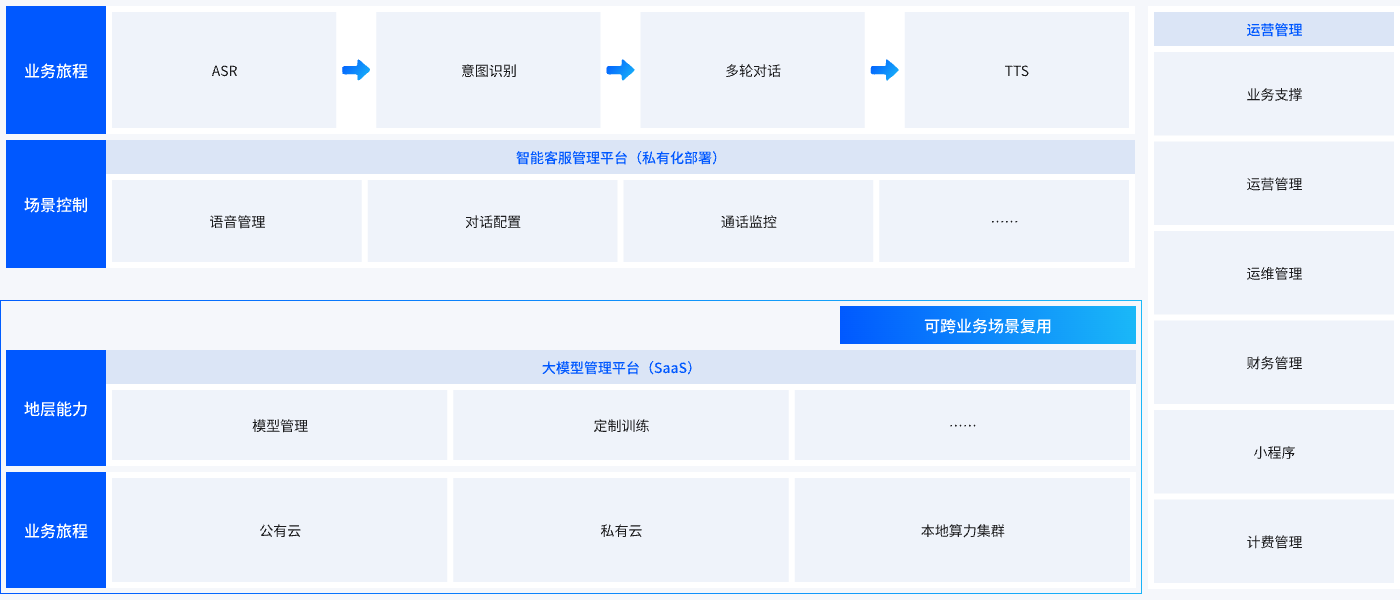Open 业务支撑 in the right column
Viewport: 1400px width, 600px height.
(1274, 95)
